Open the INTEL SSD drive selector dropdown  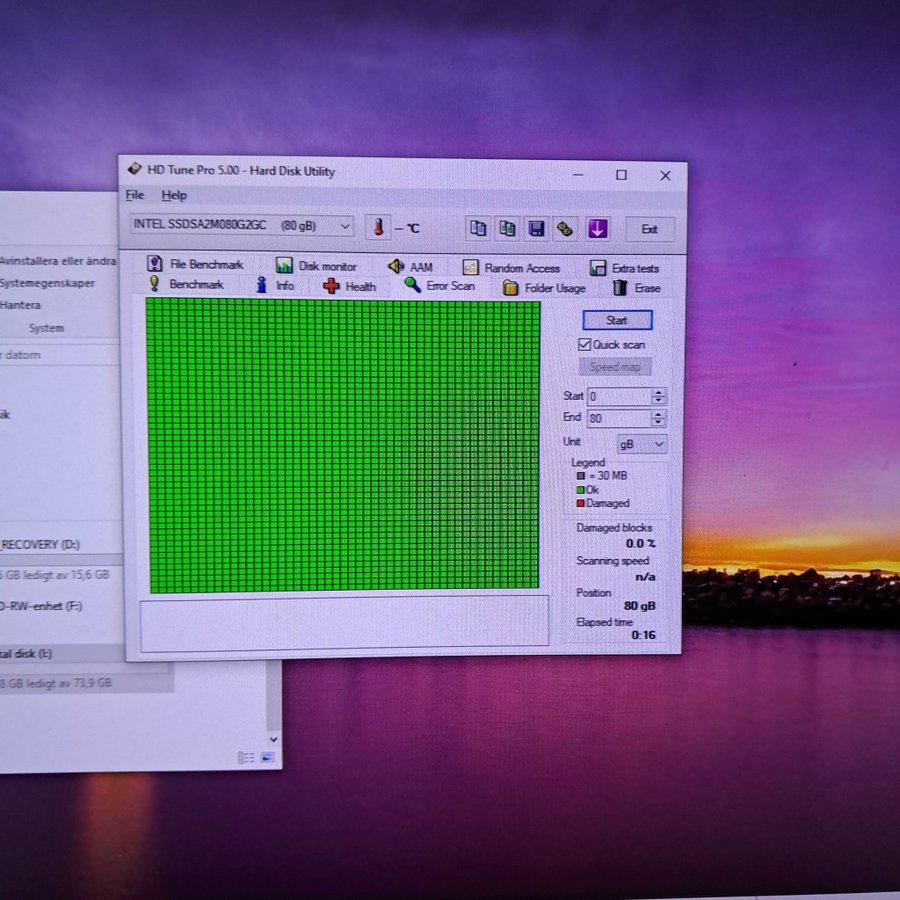point(242,225)
